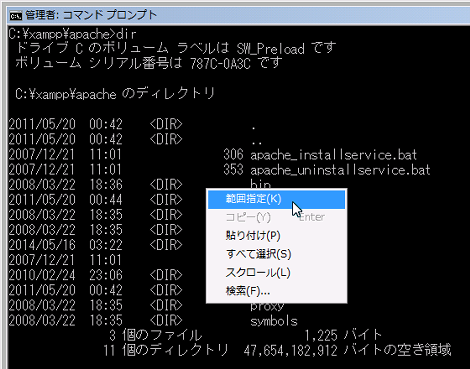
Task: Click the date 2010/02/24
Action: point(42,275)
